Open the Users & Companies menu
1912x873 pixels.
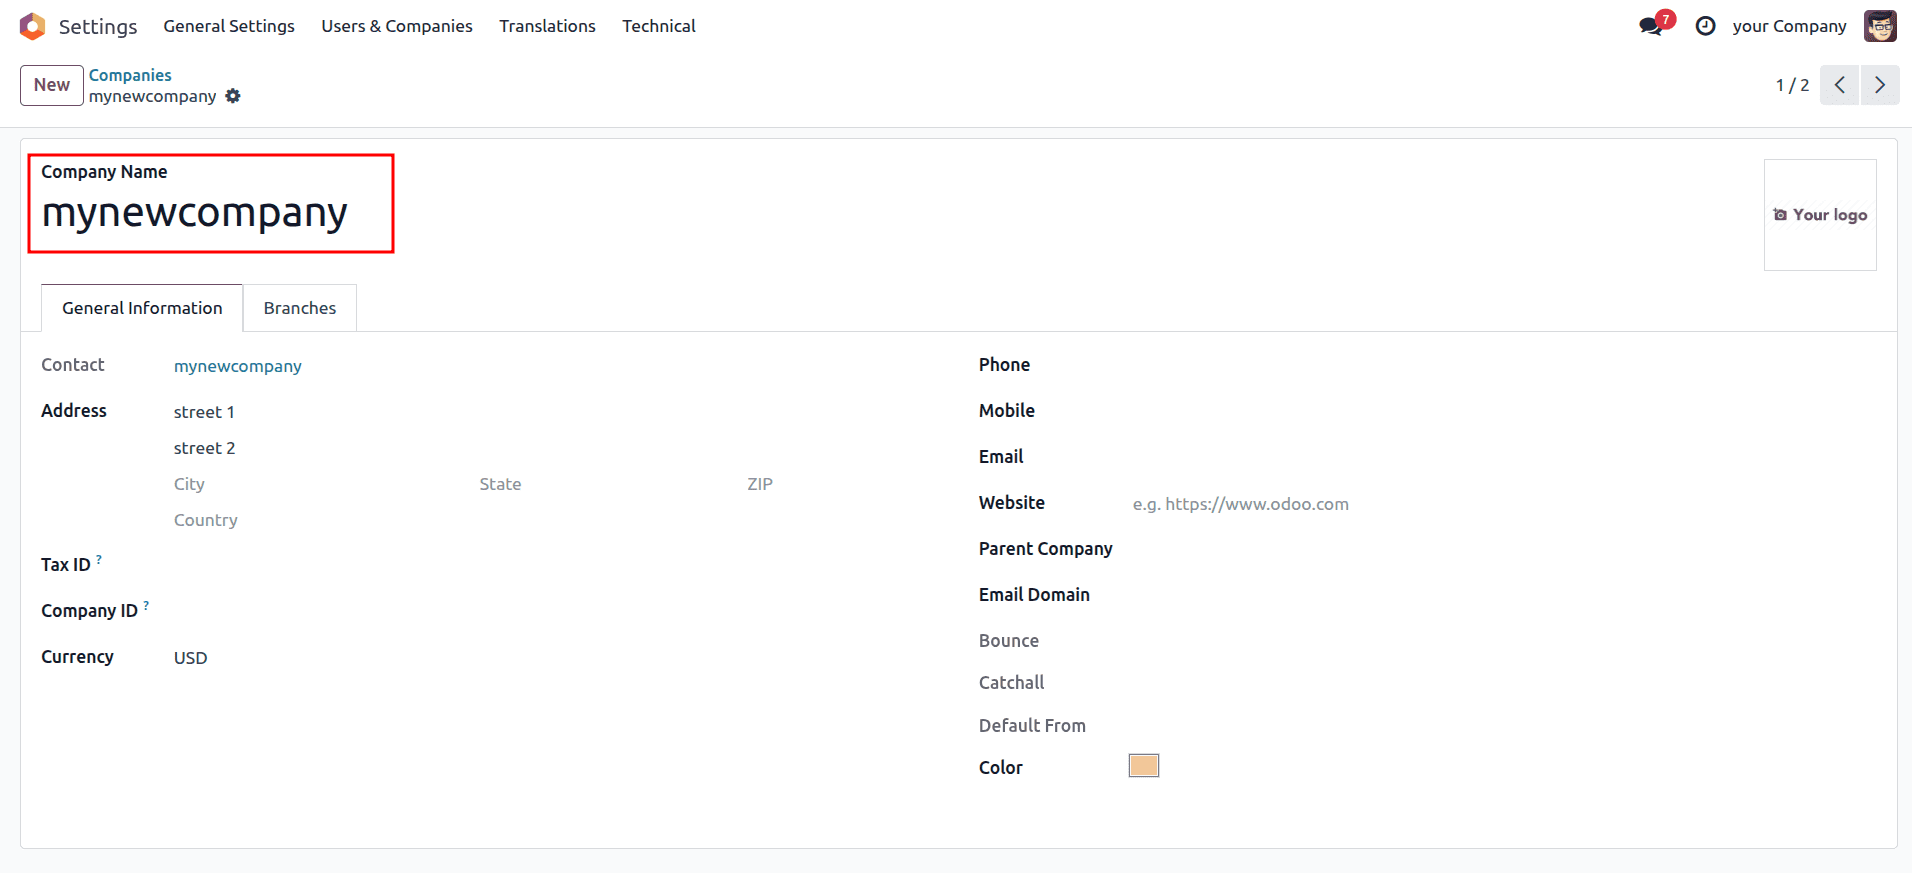click(397, 26)
